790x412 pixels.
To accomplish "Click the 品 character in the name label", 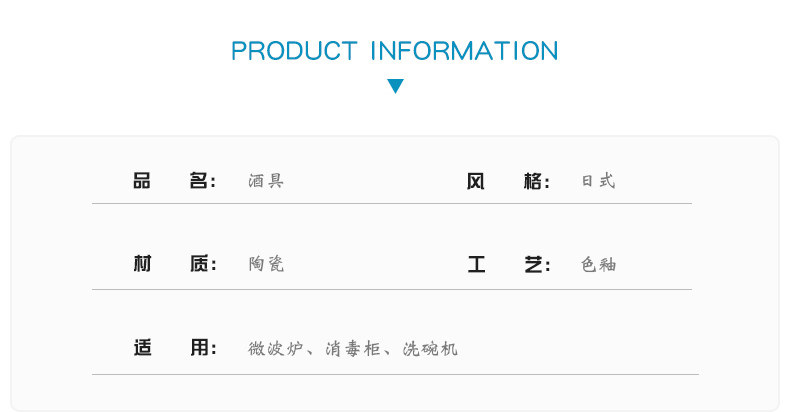I will tap(141, 181).
